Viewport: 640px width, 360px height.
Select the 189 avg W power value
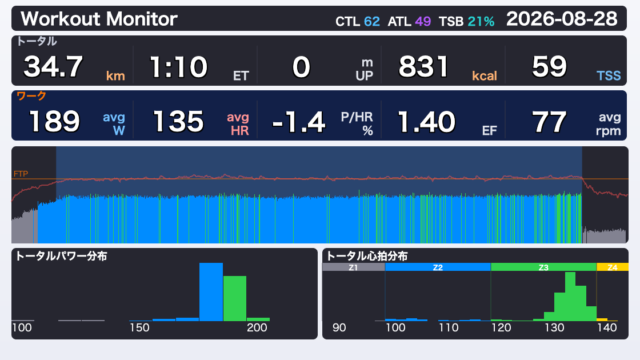pos(77,122)
